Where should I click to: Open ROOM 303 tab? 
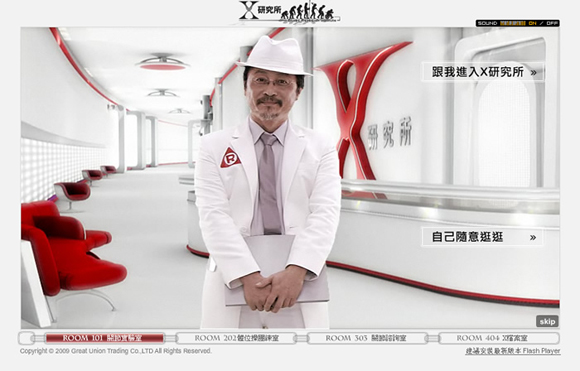pyautogui.click(x=367, y=338)
